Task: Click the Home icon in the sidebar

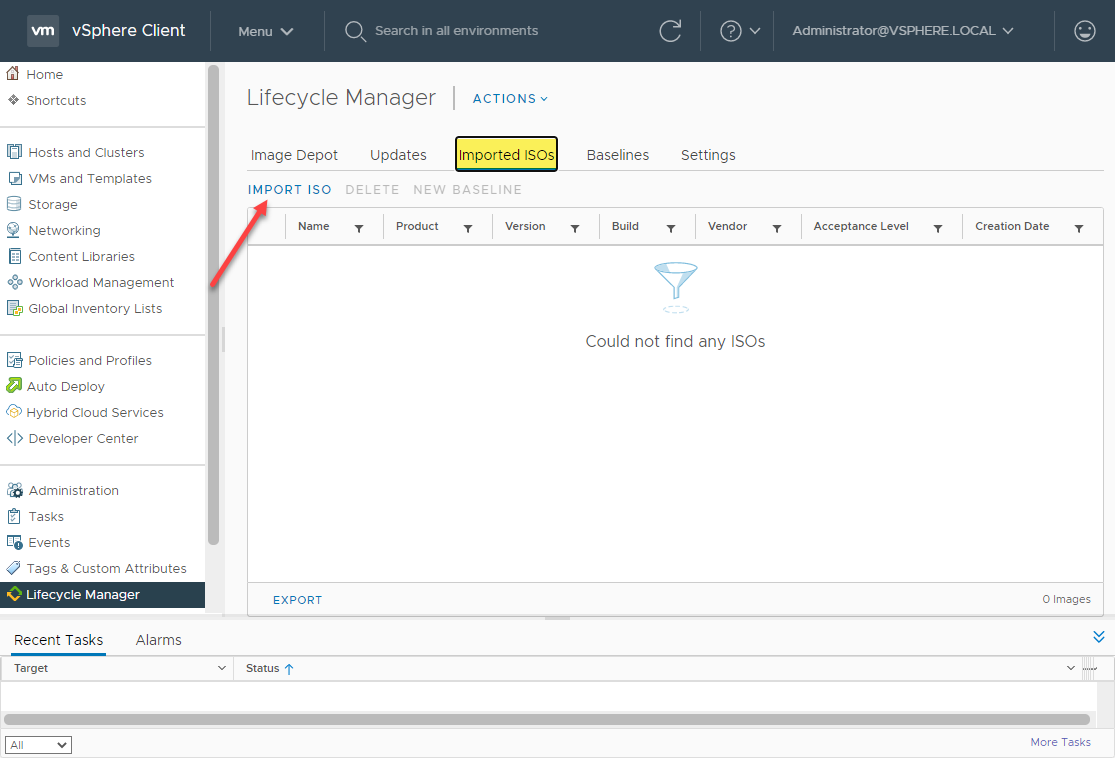Action: click(13, 73)
